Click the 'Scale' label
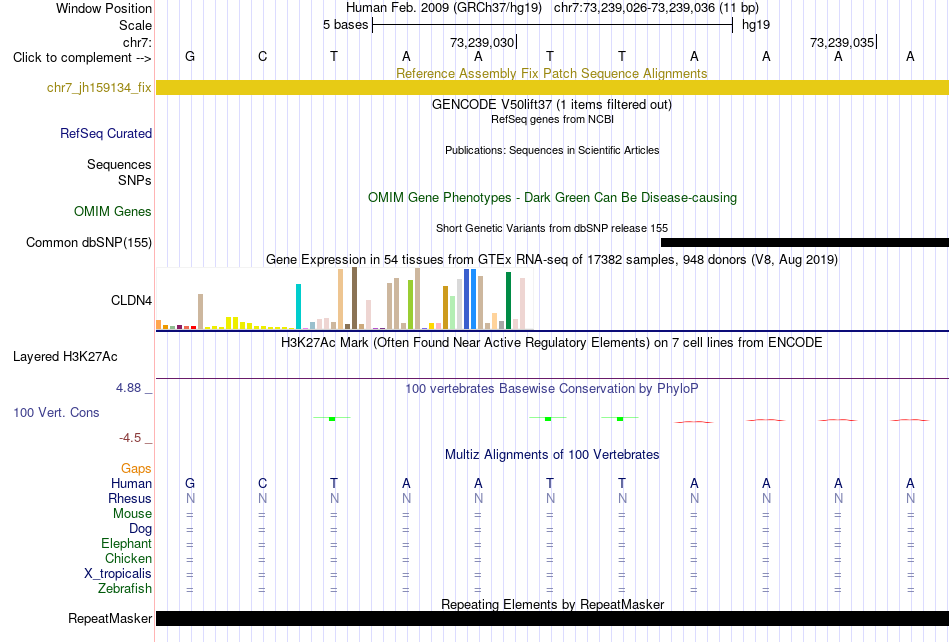 135,25
